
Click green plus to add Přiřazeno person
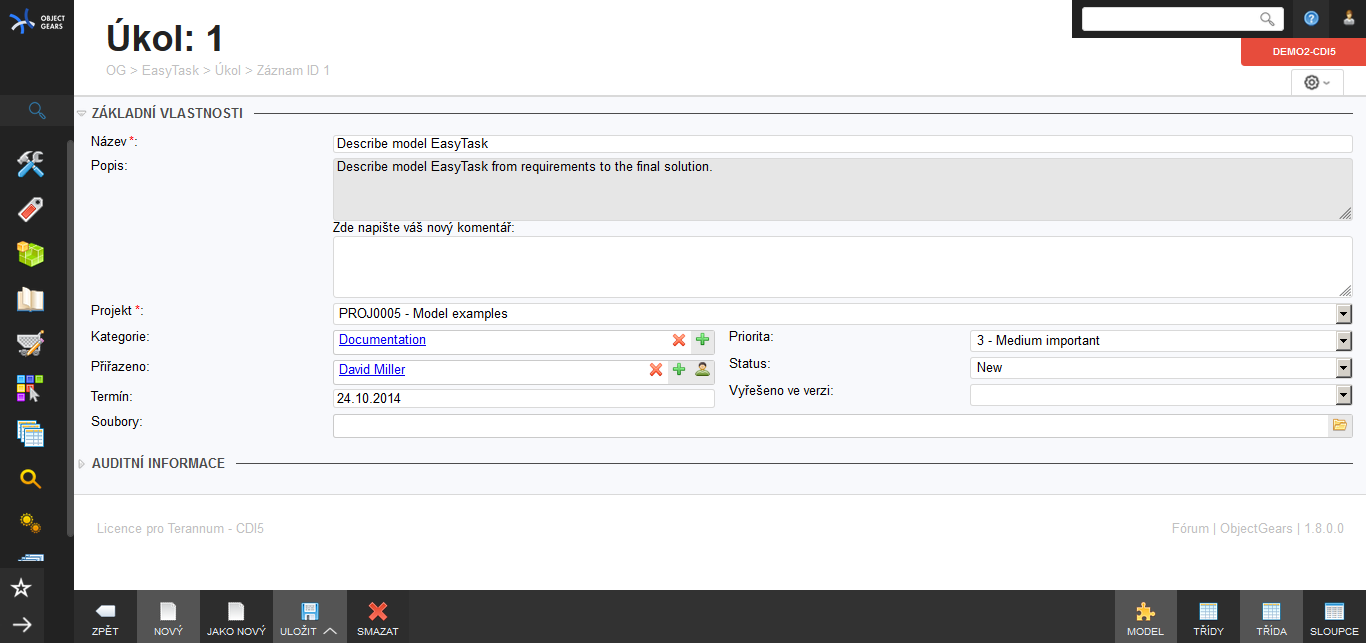(x=679, y=370)
